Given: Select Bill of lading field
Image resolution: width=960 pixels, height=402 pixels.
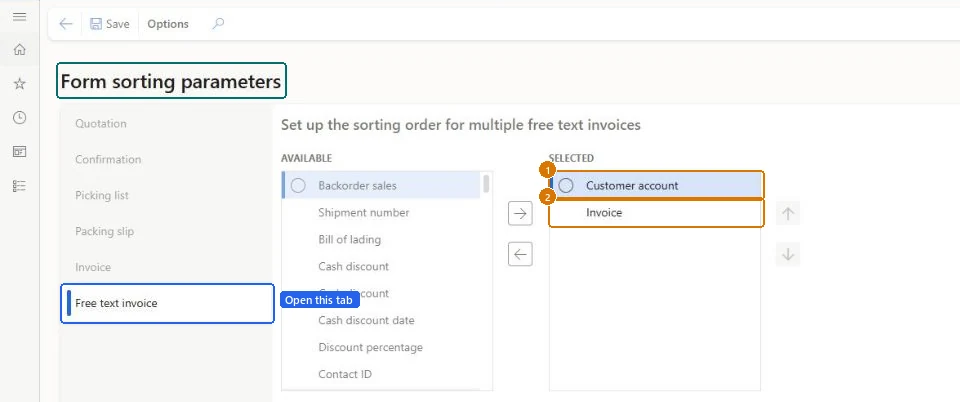Looking at the screenshot, I should (381, 239).
